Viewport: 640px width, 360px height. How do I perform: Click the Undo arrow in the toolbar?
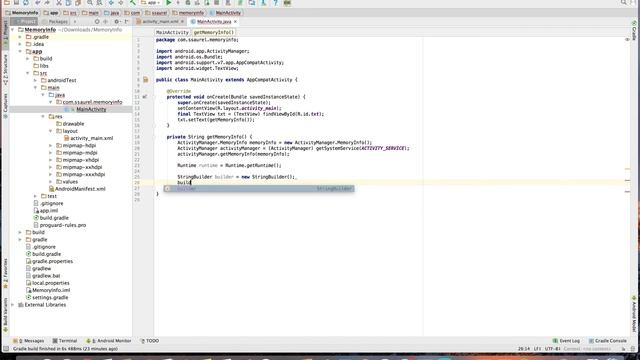(38, 3)
